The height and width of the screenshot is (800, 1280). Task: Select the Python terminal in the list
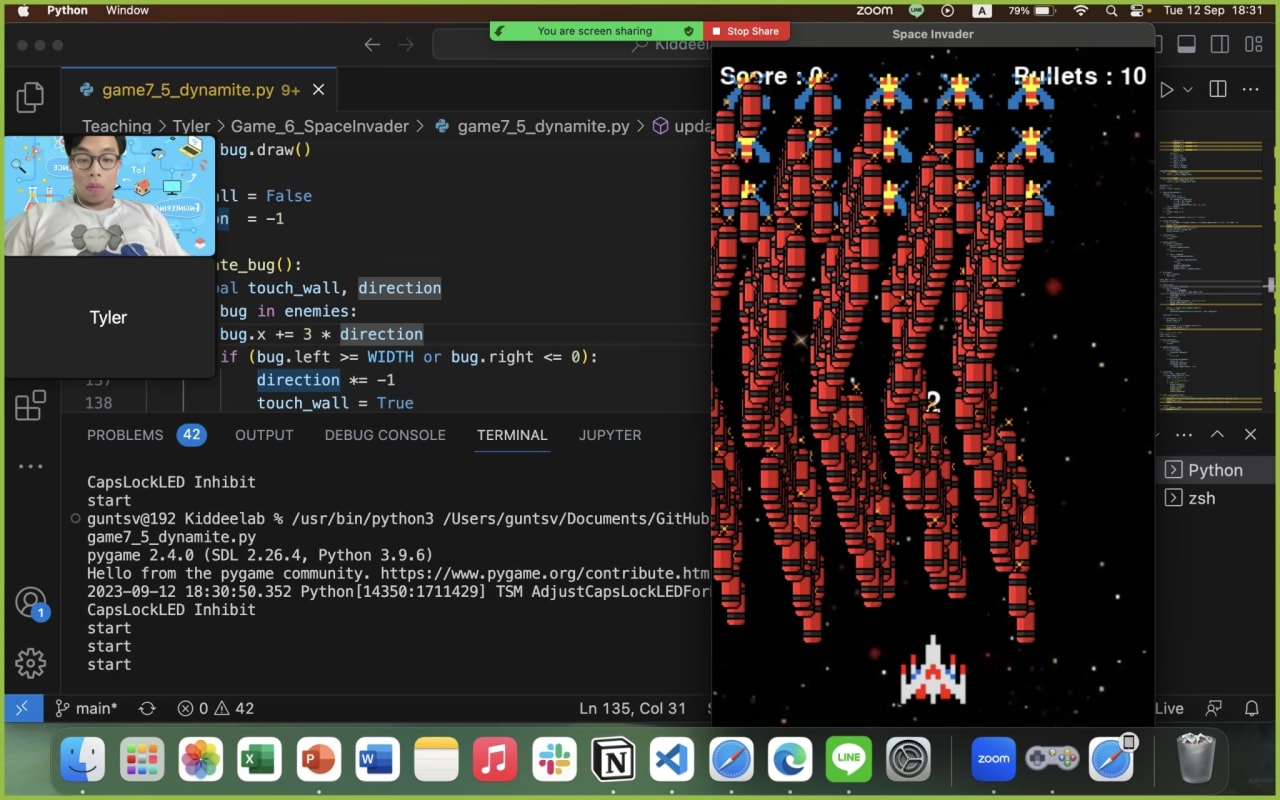(x=1214, y=470)
